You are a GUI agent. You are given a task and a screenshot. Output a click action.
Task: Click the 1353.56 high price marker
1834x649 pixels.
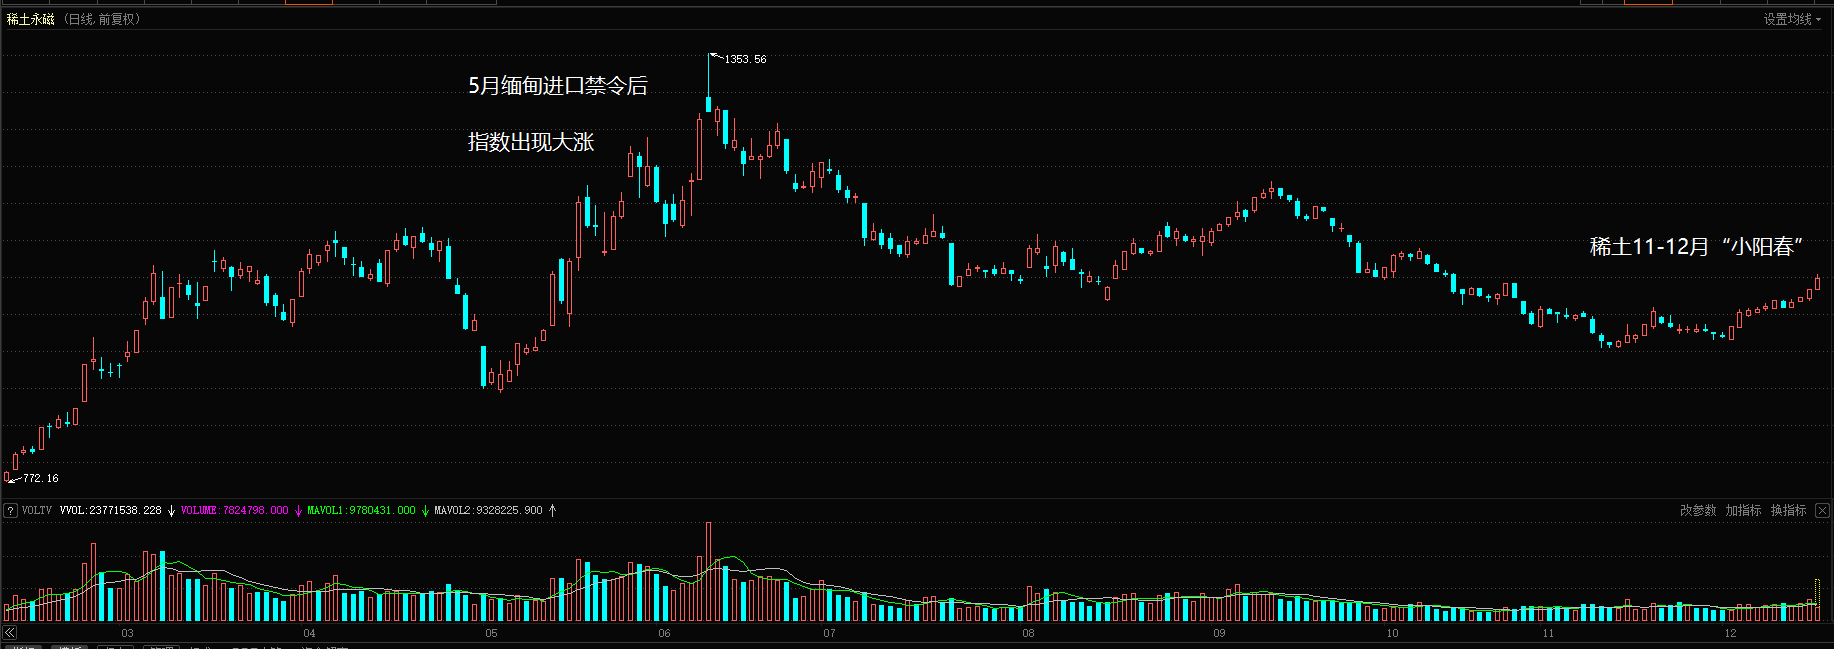[745, 59]
